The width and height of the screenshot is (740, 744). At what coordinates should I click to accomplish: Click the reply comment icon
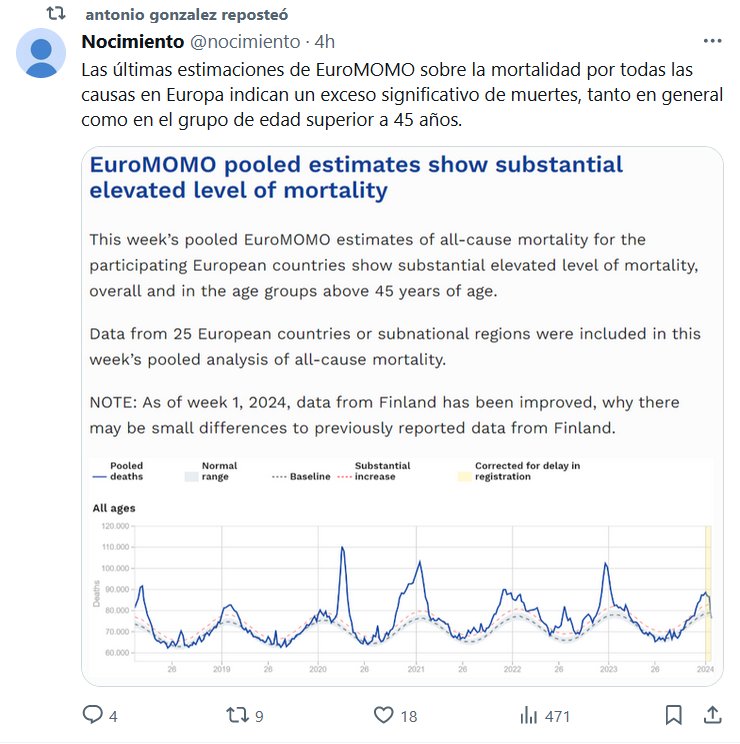coord(93,715)
